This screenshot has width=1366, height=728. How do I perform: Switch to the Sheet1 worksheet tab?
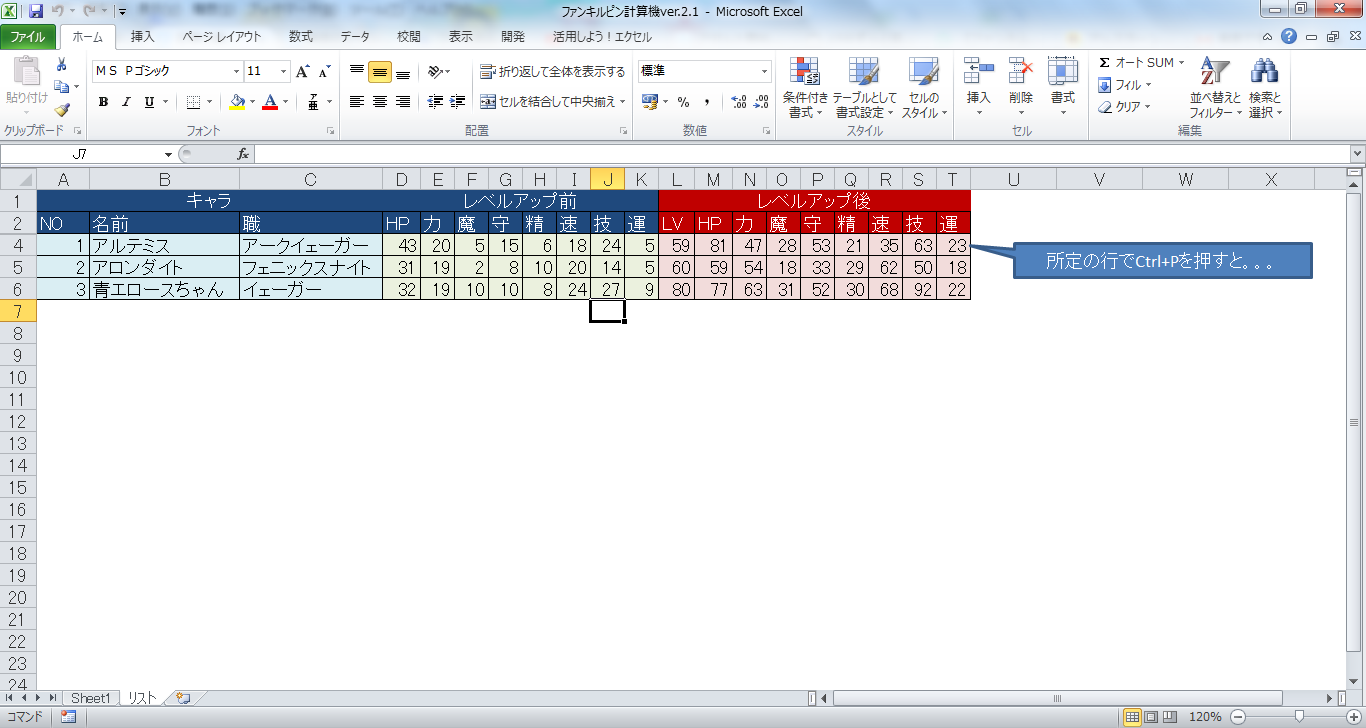pos(90,698)
